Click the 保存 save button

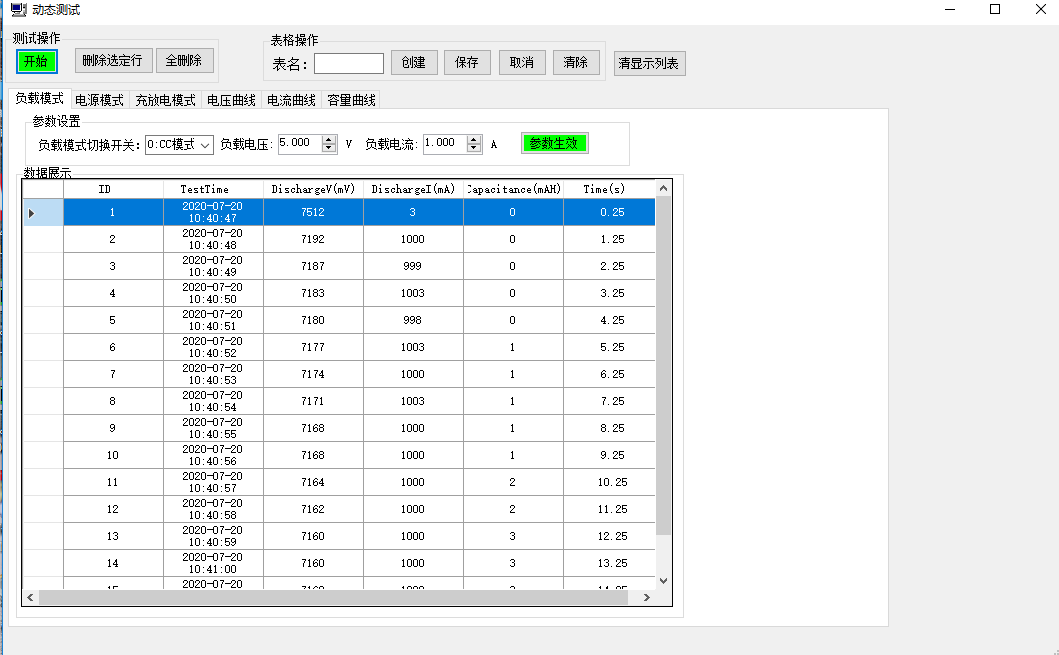467,63
